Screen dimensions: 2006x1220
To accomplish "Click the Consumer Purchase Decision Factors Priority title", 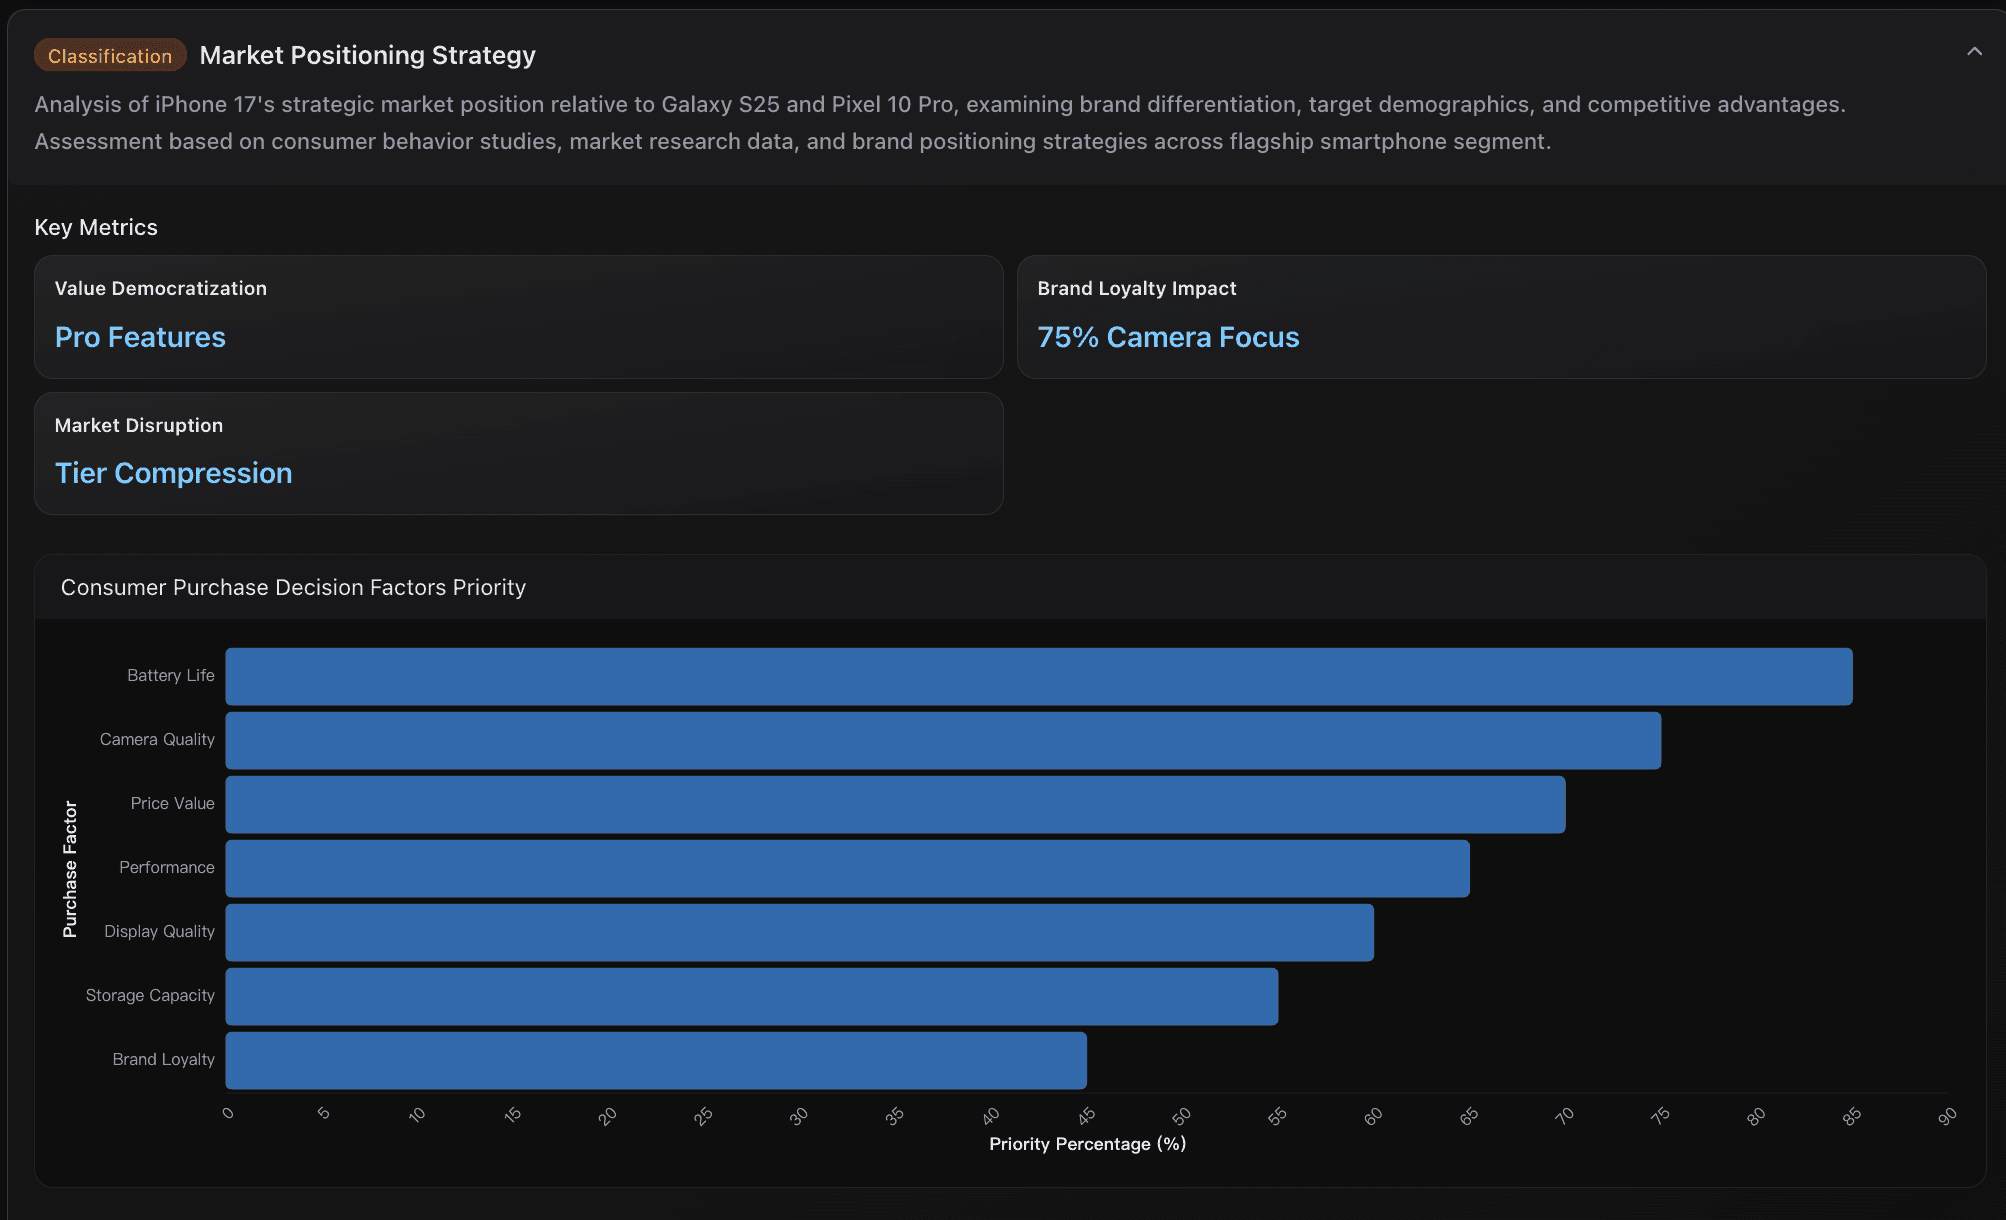I will [x=293, y=587].
